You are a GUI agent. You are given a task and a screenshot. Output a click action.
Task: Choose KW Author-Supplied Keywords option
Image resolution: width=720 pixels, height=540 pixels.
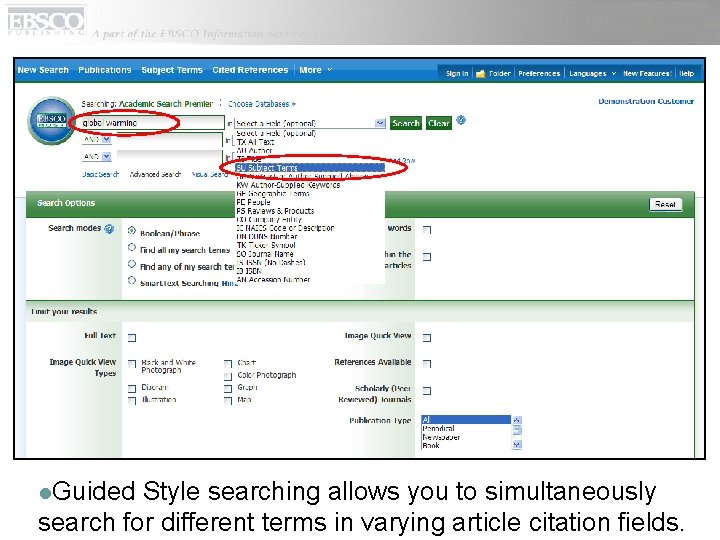pyautogui.click(x=310, y=185)
